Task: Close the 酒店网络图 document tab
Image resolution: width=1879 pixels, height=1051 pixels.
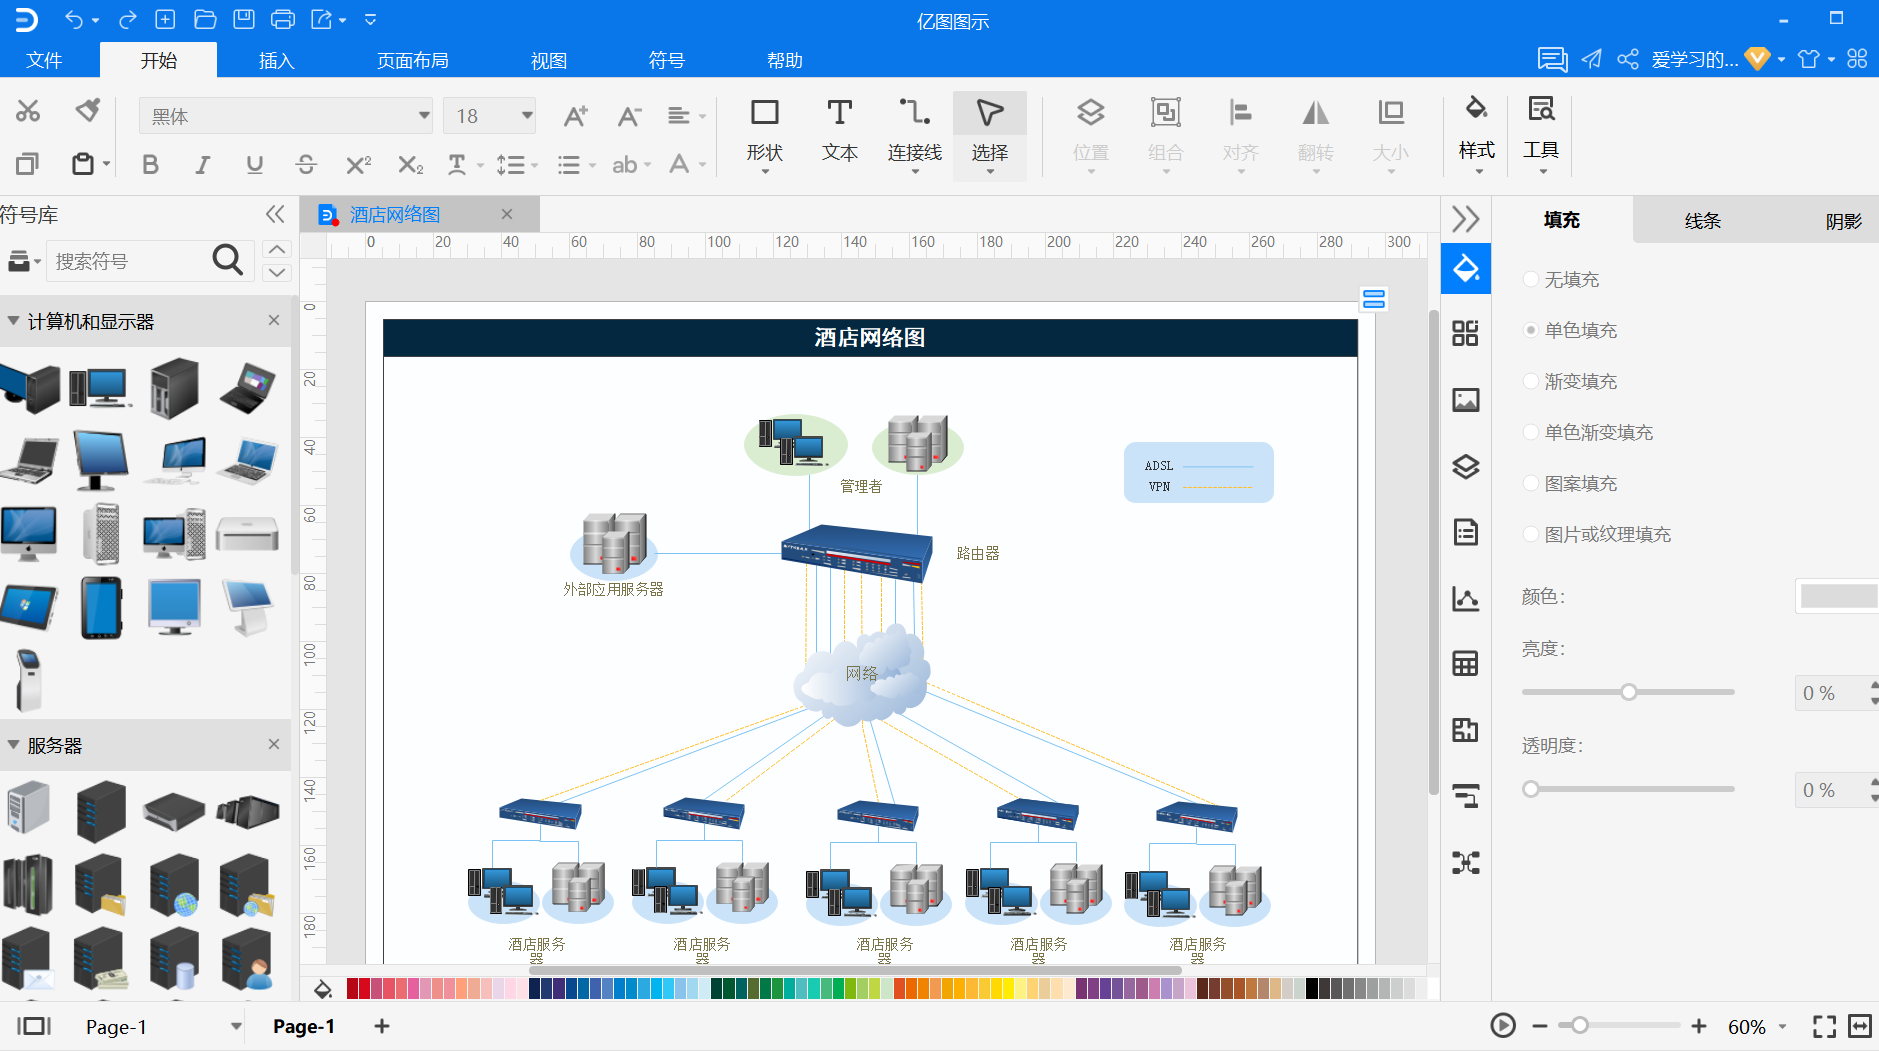Action: (x=507, y=214)
